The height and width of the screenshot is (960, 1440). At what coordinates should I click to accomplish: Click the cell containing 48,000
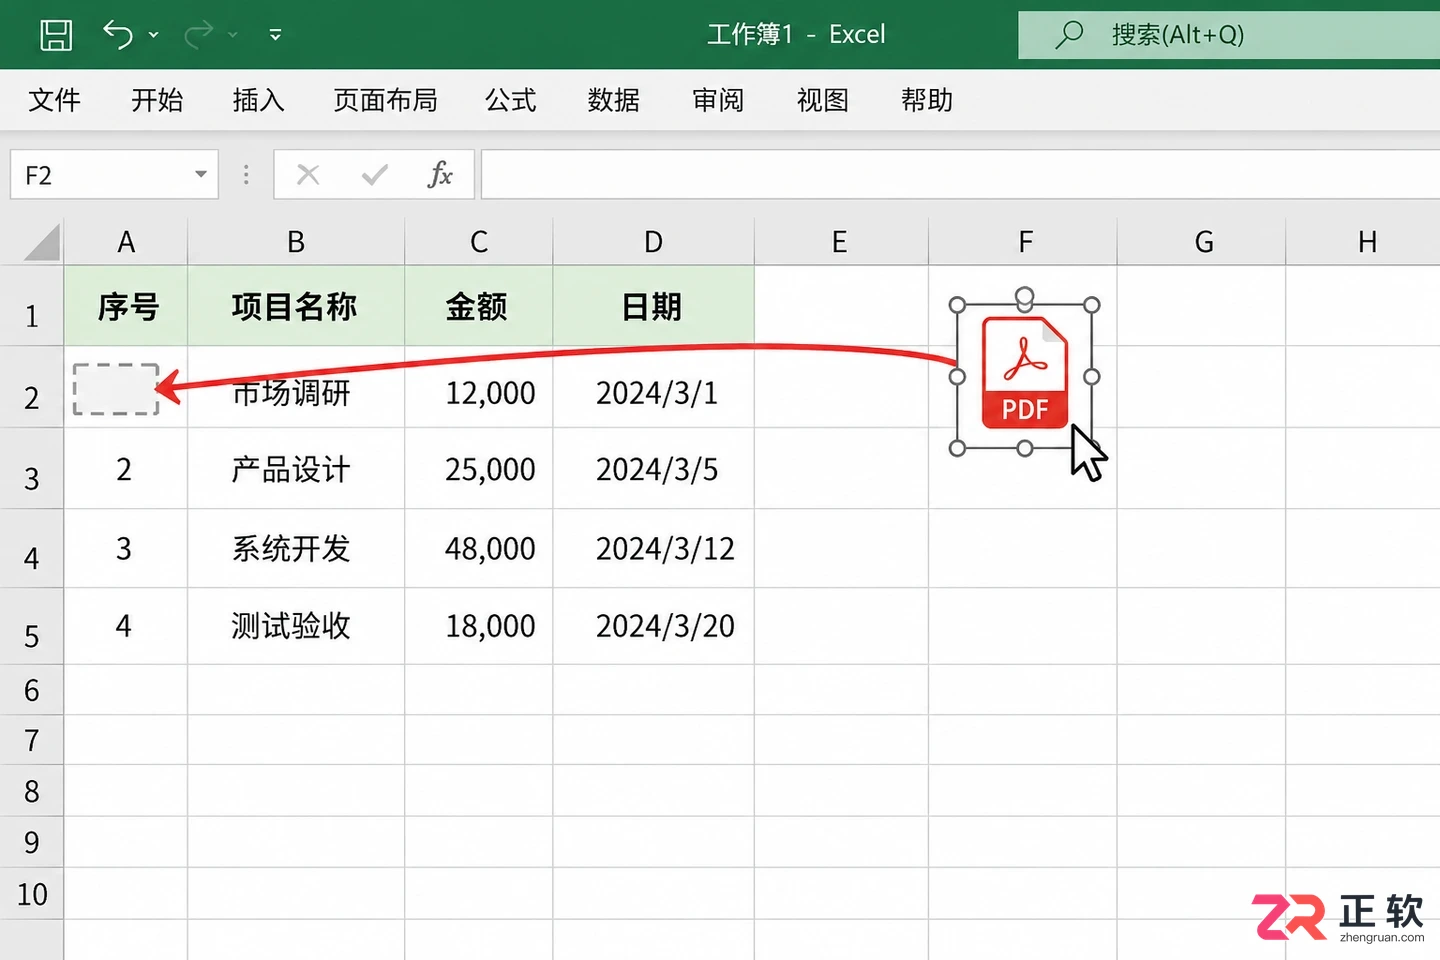(479, 548)
